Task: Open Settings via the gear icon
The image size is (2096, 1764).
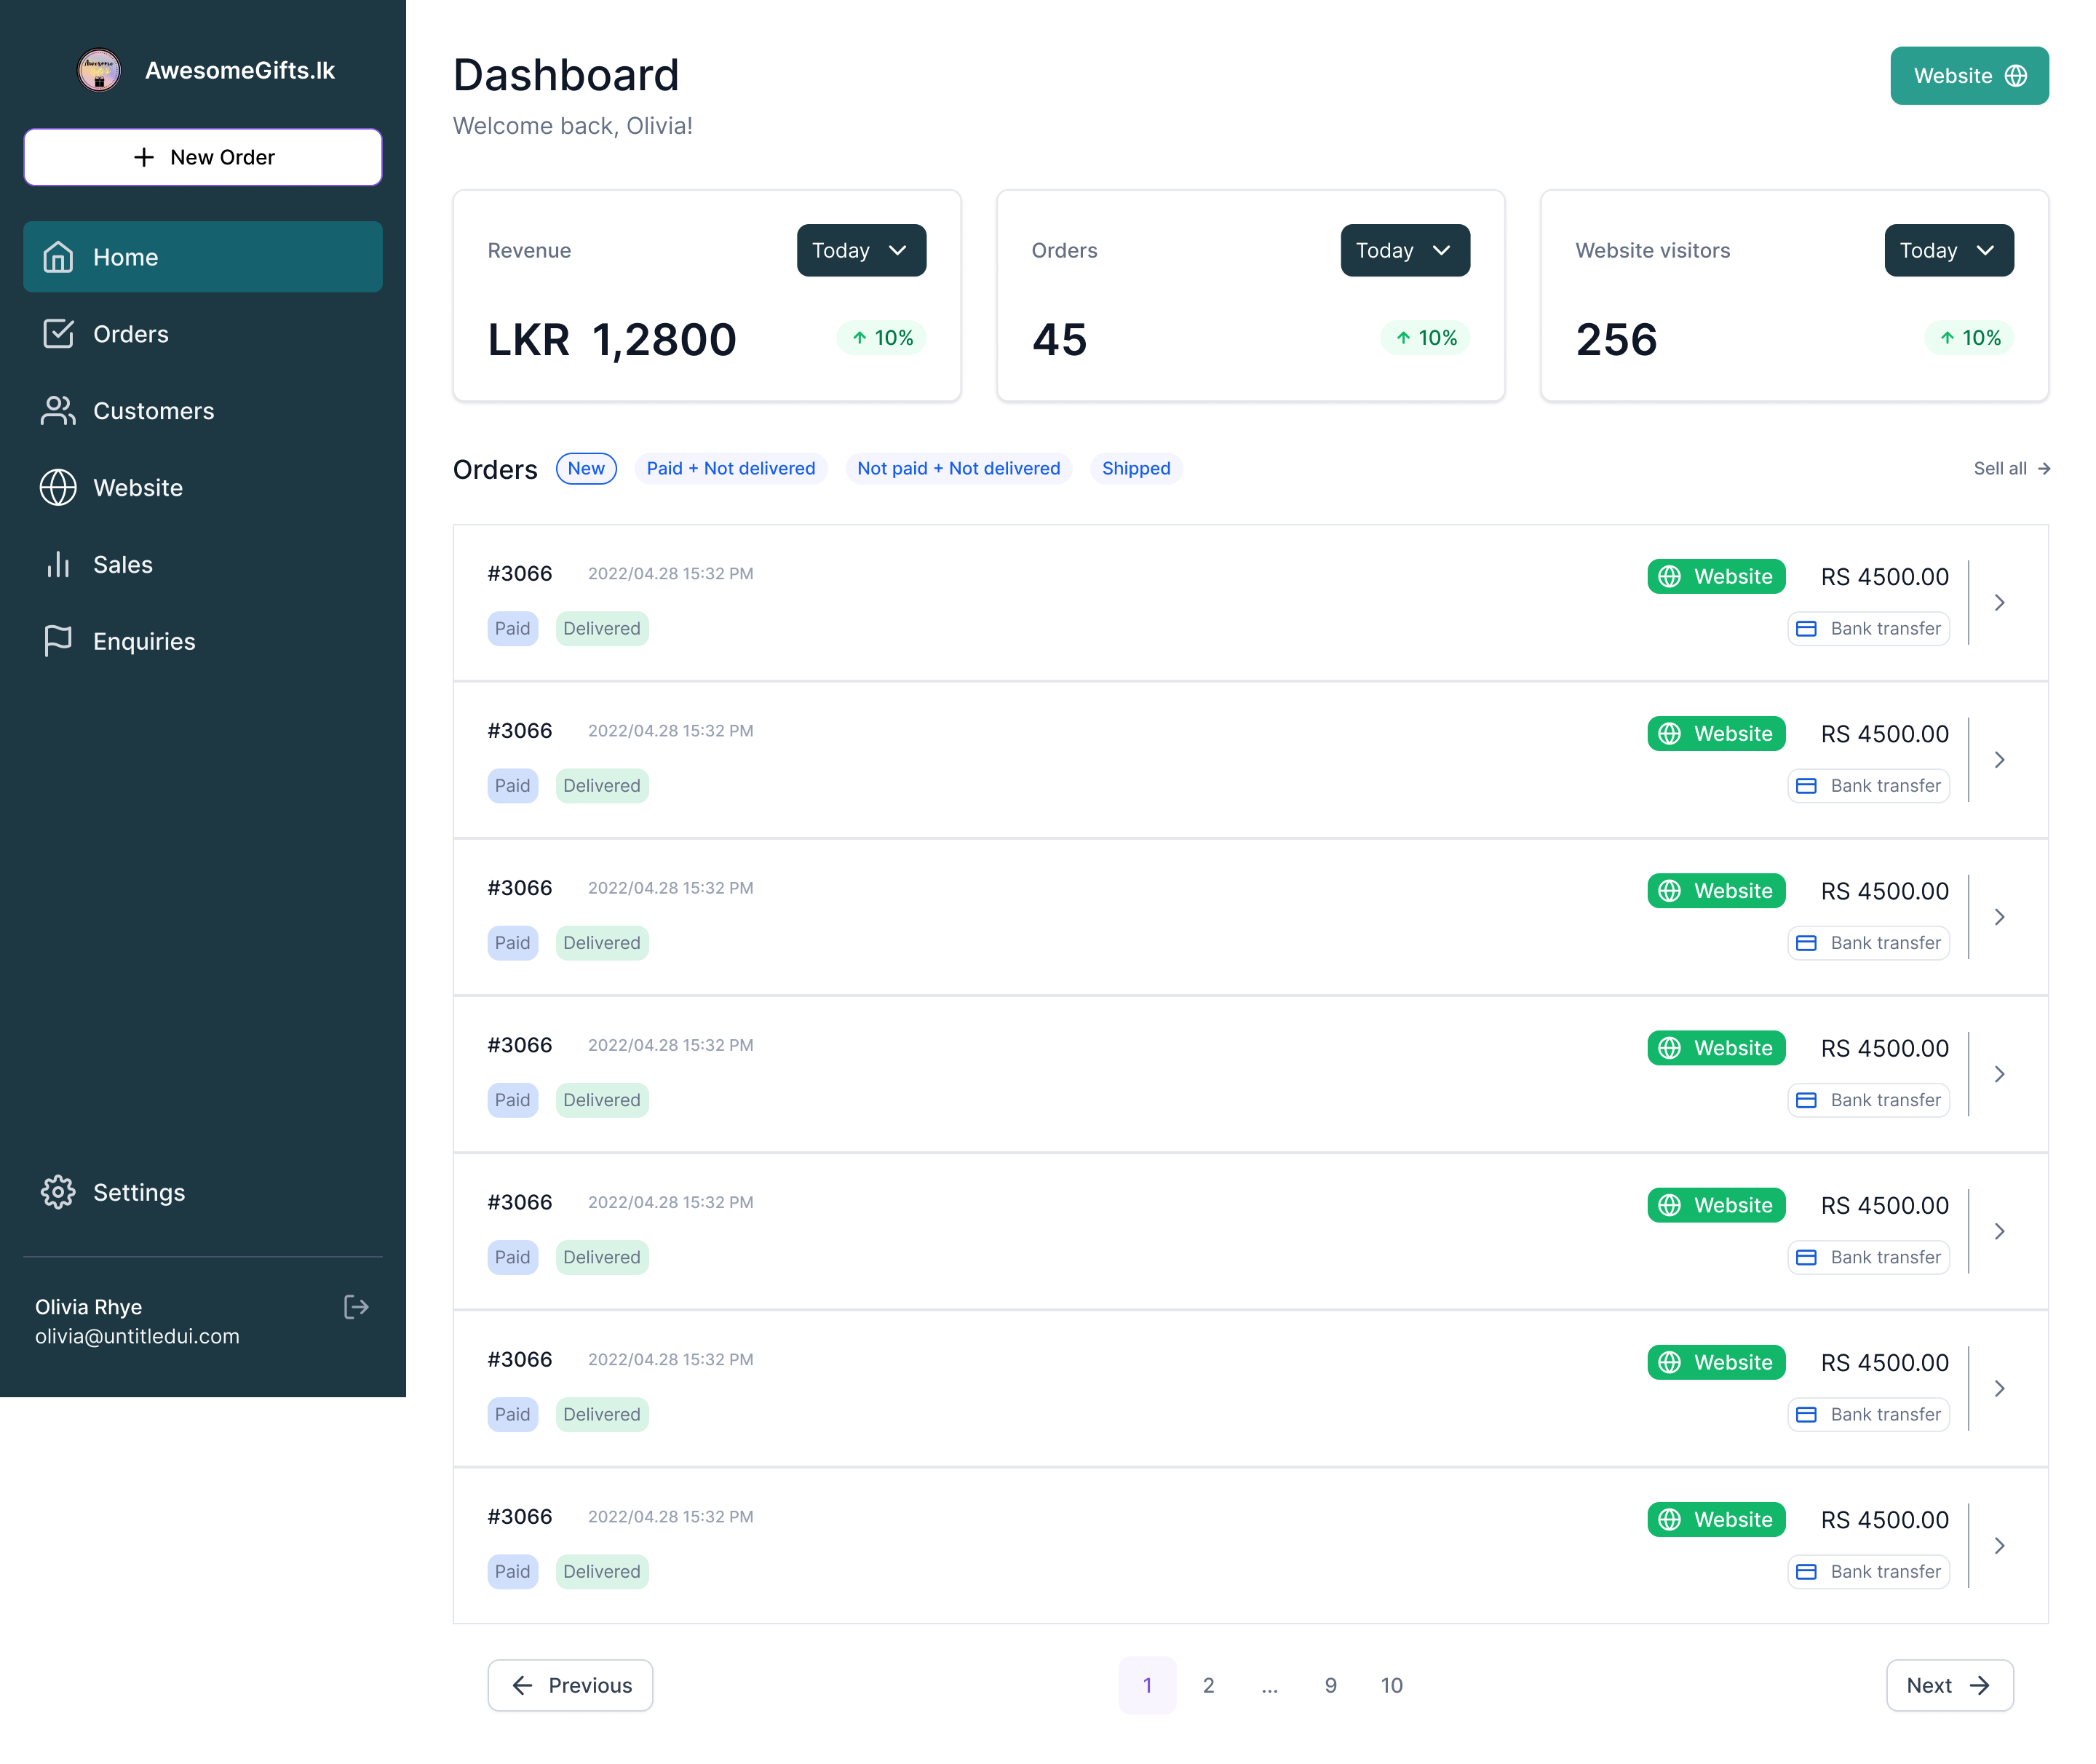Action: coord(58,1192)
